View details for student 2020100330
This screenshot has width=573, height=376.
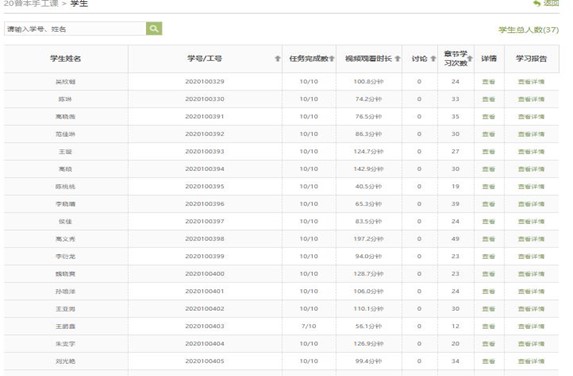tap(489, 99)
